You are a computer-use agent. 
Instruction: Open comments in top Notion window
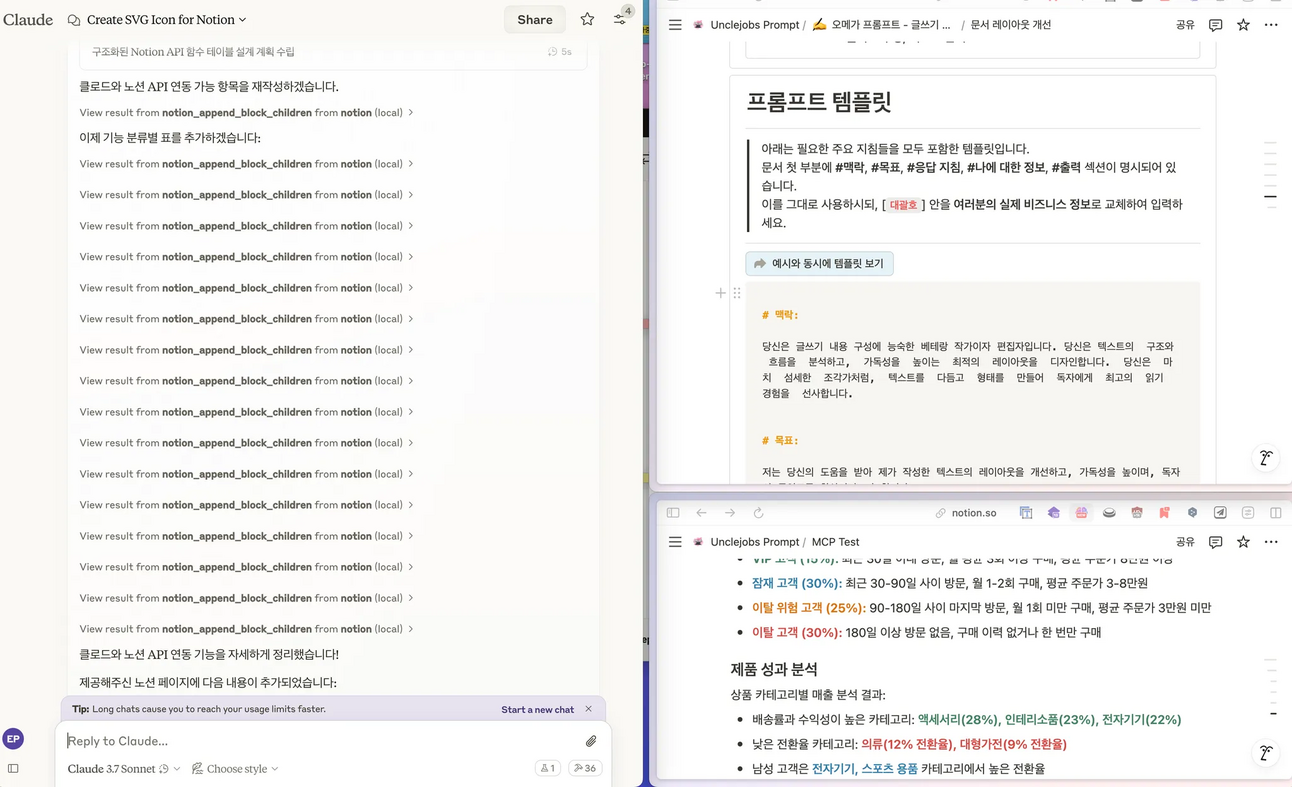[1215, 25]
